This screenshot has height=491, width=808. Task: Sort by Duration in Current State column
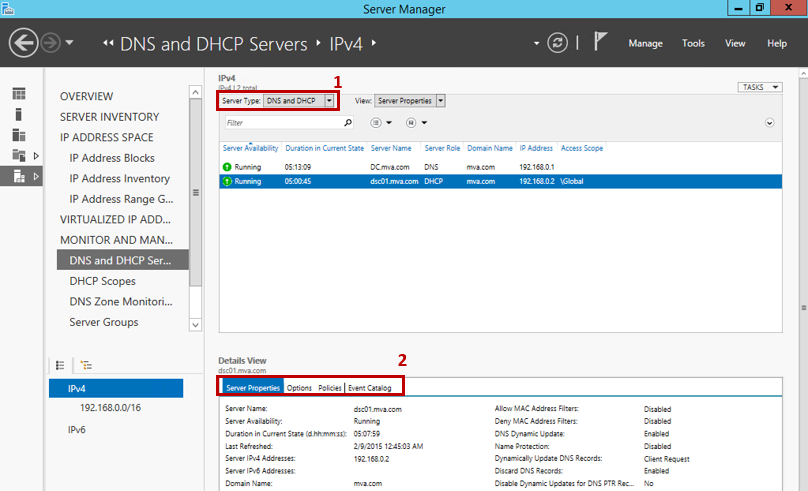[x=325, y=148]
